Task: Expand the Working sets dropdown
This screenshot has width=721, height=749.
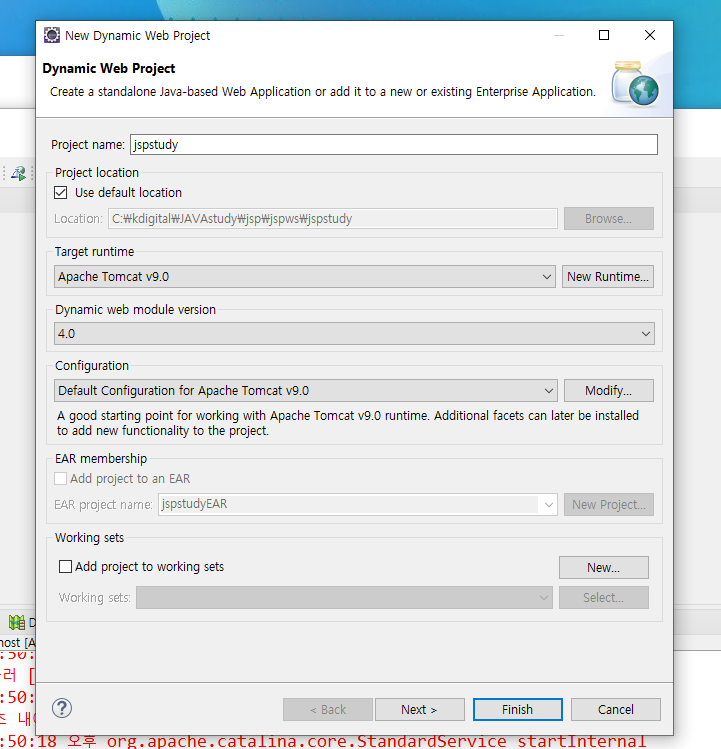Action: coord(344,598)
